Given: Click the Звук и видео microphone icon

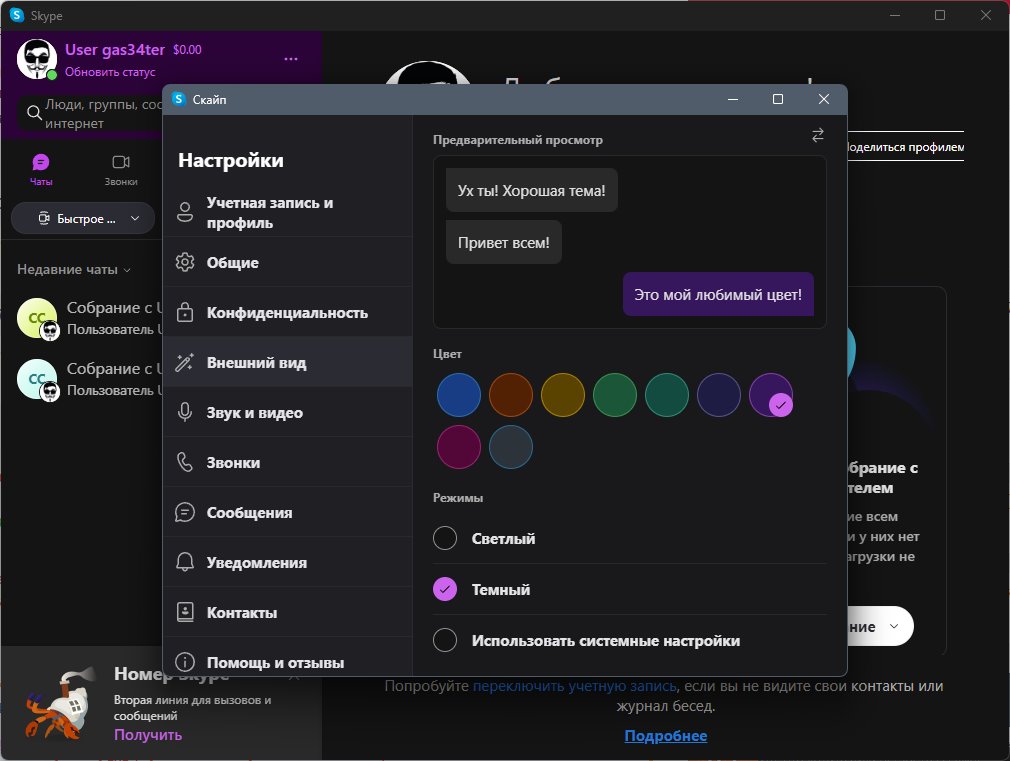Looking at the screenshot, I should pos(184,412).
